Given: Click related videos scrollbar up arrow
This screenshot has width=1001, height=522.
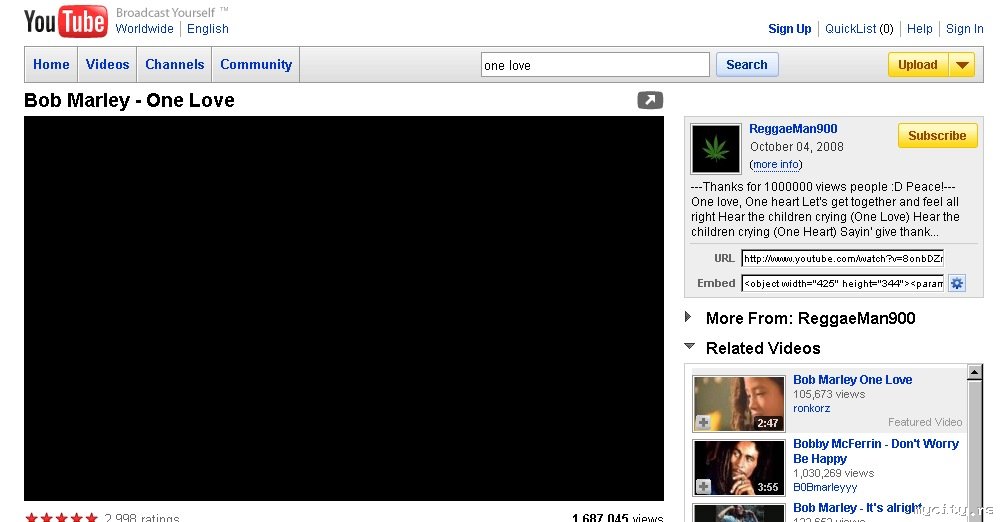Looking at the screenshot, I should click(x=974, y=372).
